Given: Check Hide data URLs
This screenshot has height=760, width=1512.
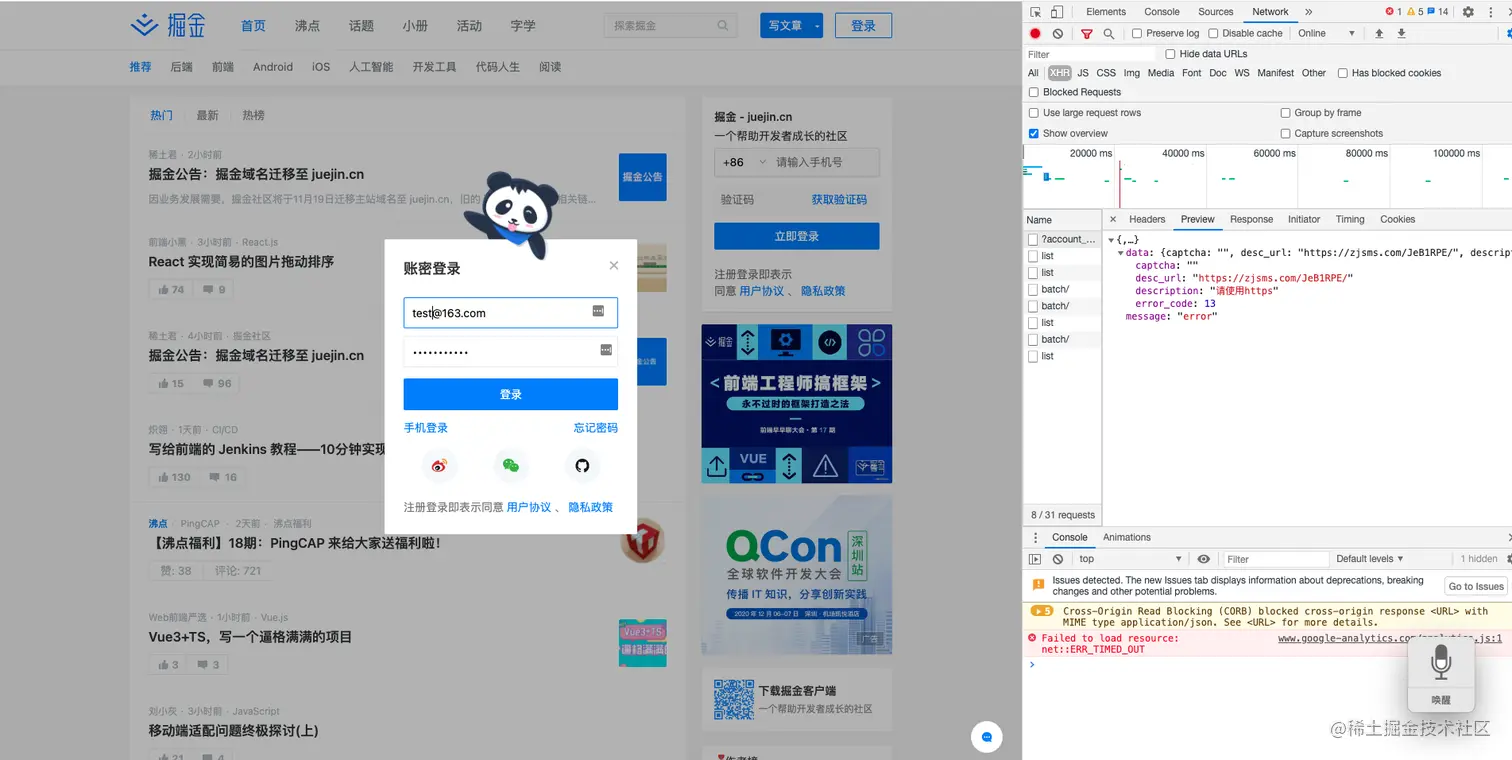Looking at the screenshot, I should pos(1171,54).
